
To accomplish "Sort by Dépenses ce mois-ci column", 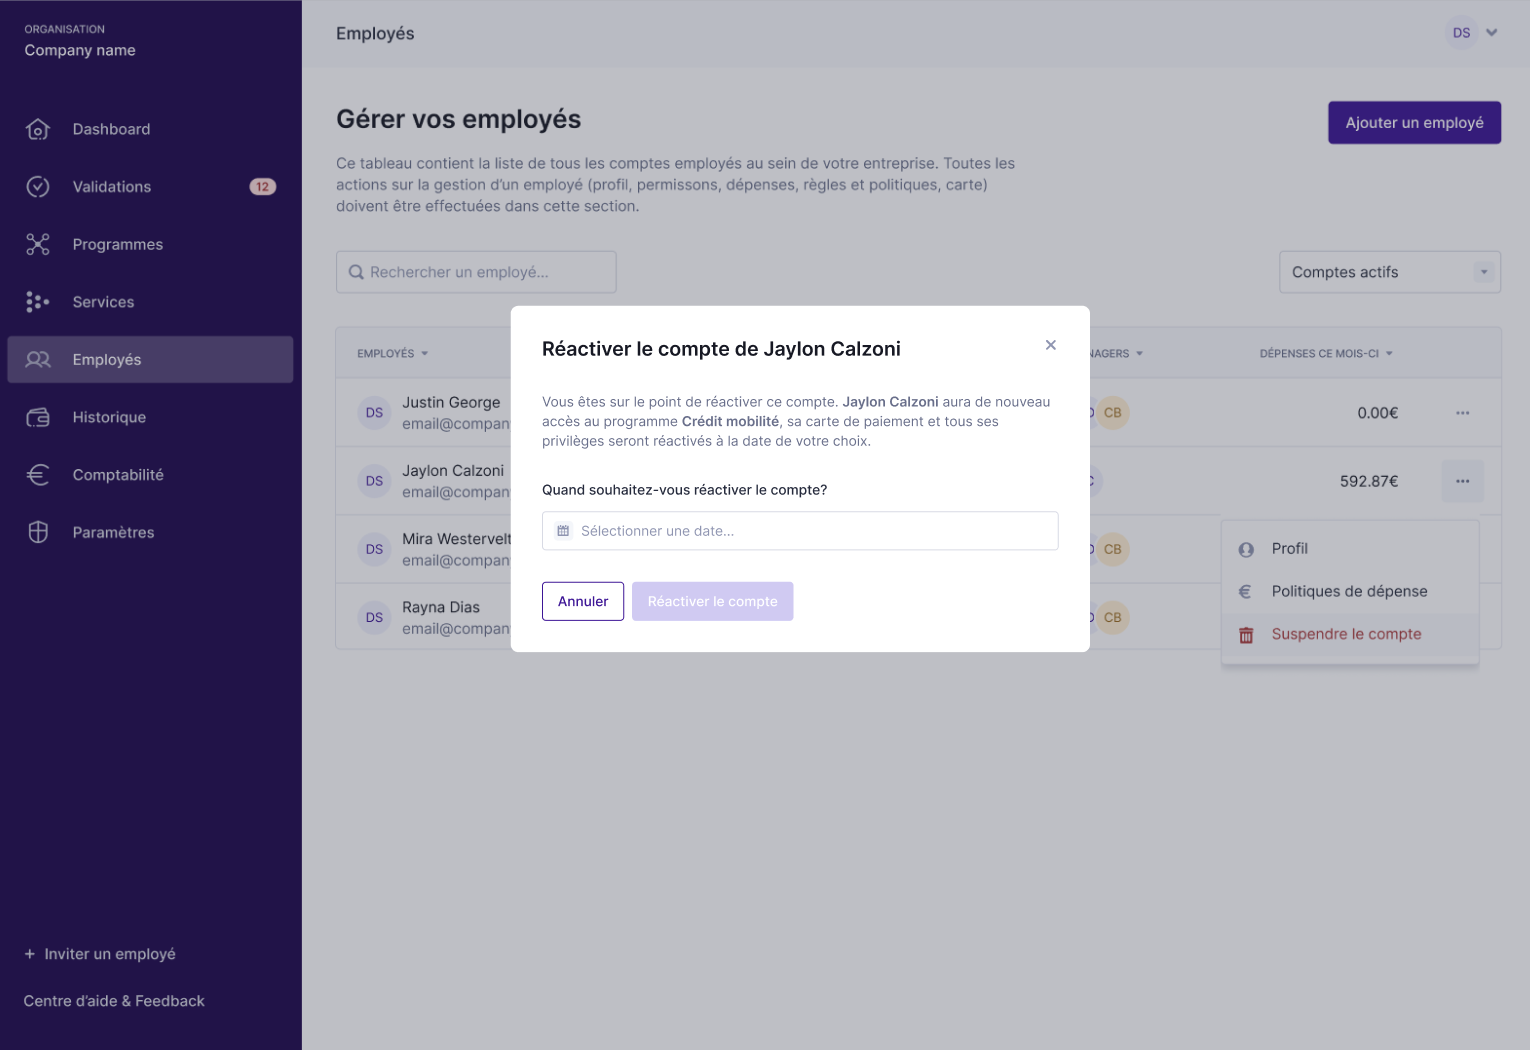I will coord(1325,353).
